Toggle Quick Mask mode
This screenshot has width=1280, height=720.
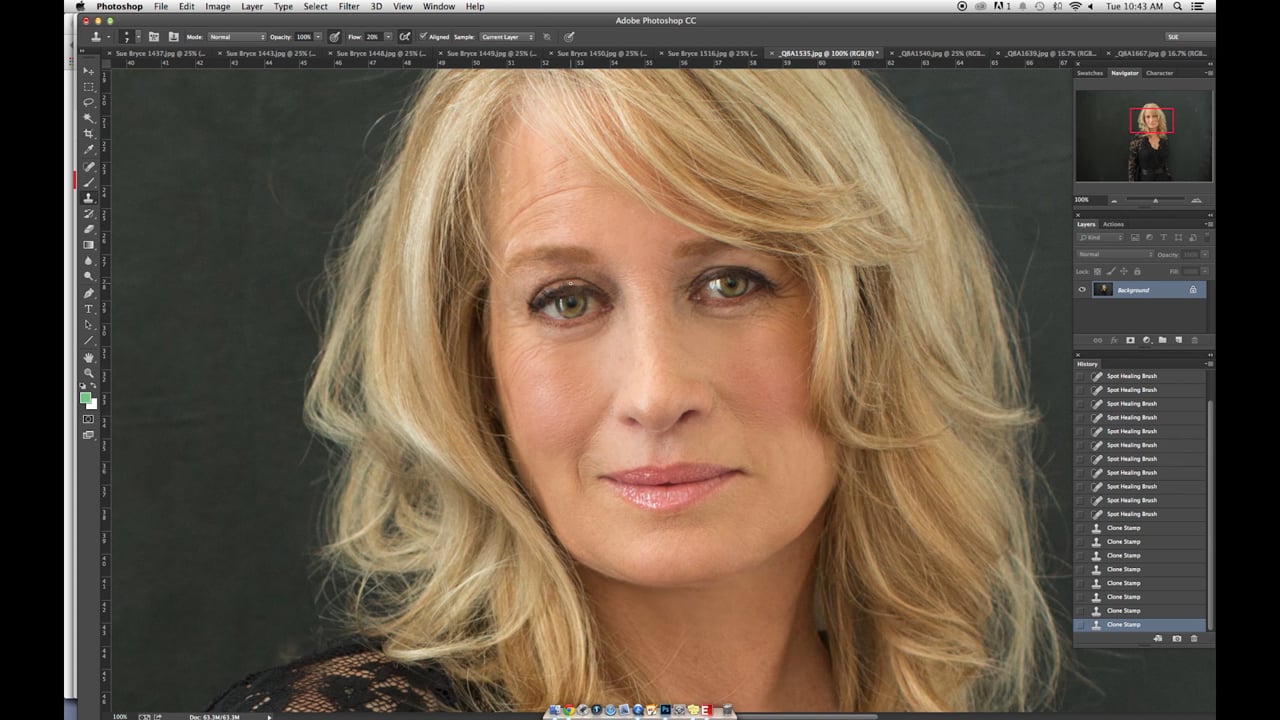[x=89, y=419]
